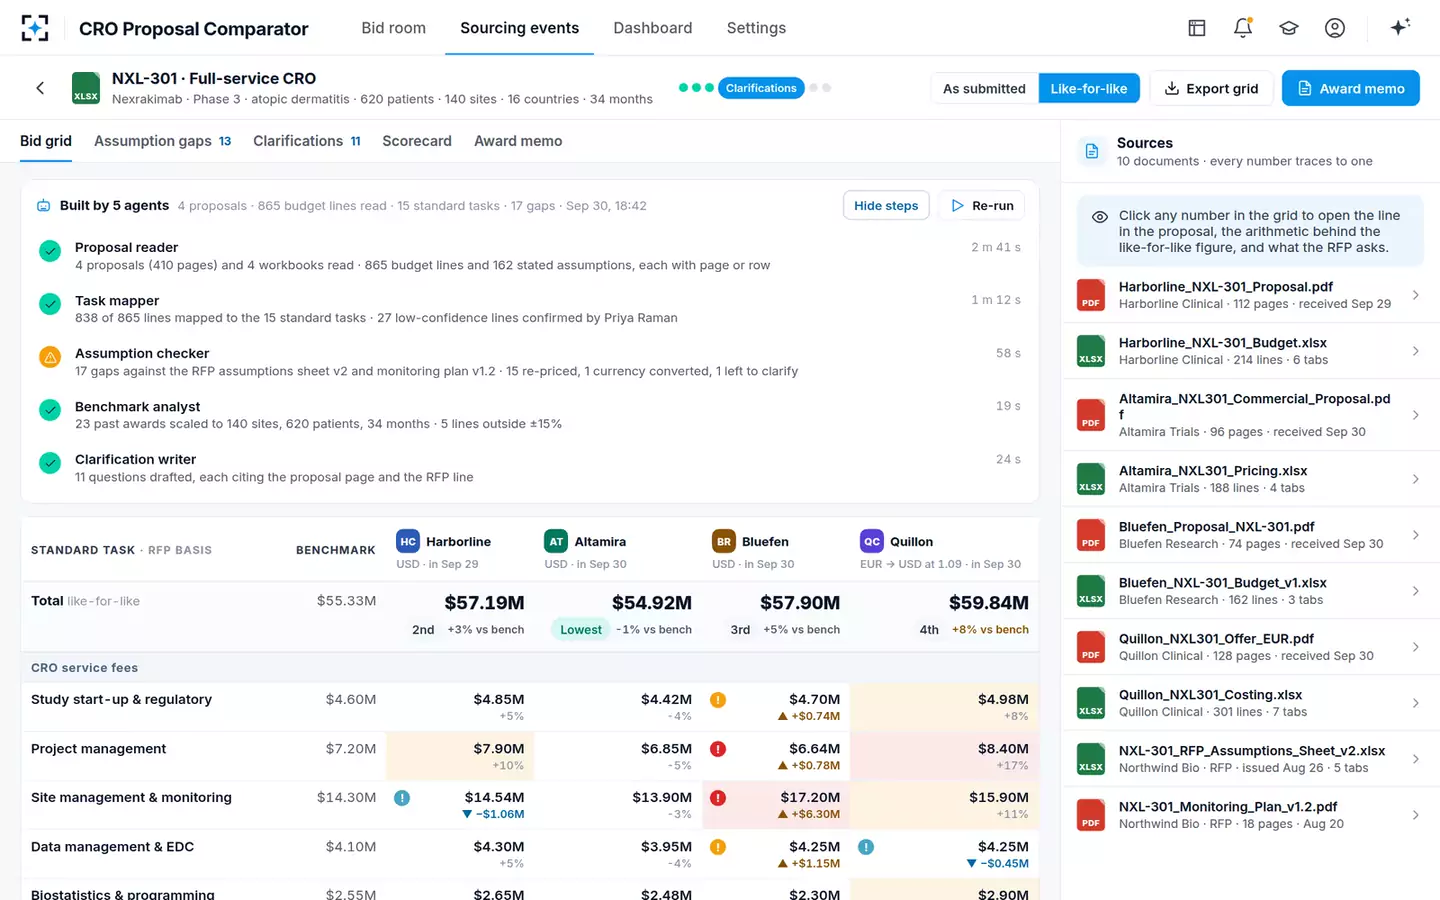1440x900 pixels.
Task: Open the user profile icon
Action: click(1335, 28)
